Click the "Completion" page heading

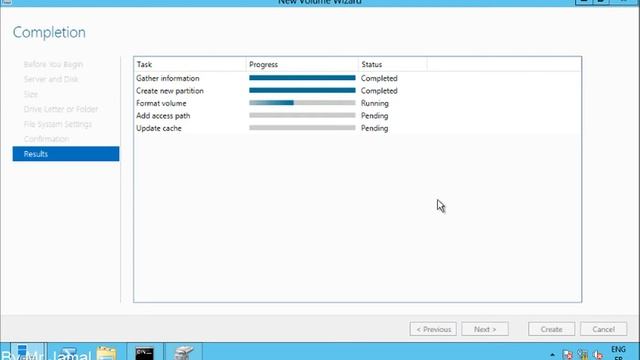49,32
